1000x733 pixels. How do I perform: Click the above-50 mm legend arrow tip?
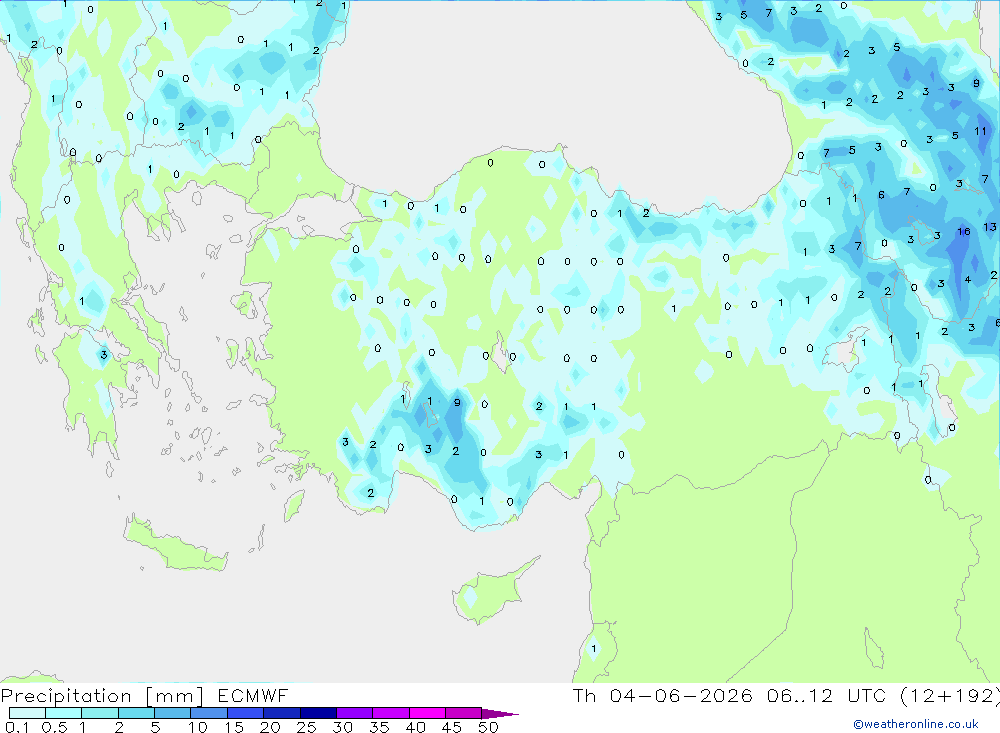(x=500, y=714)
